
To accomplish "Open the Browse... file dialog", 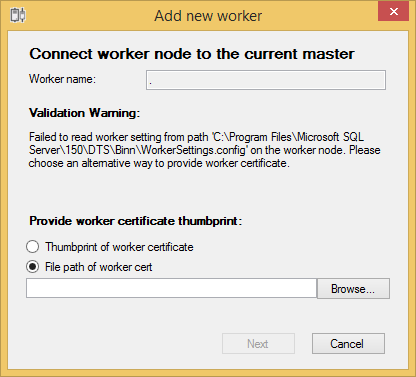I will click(353, 289).
